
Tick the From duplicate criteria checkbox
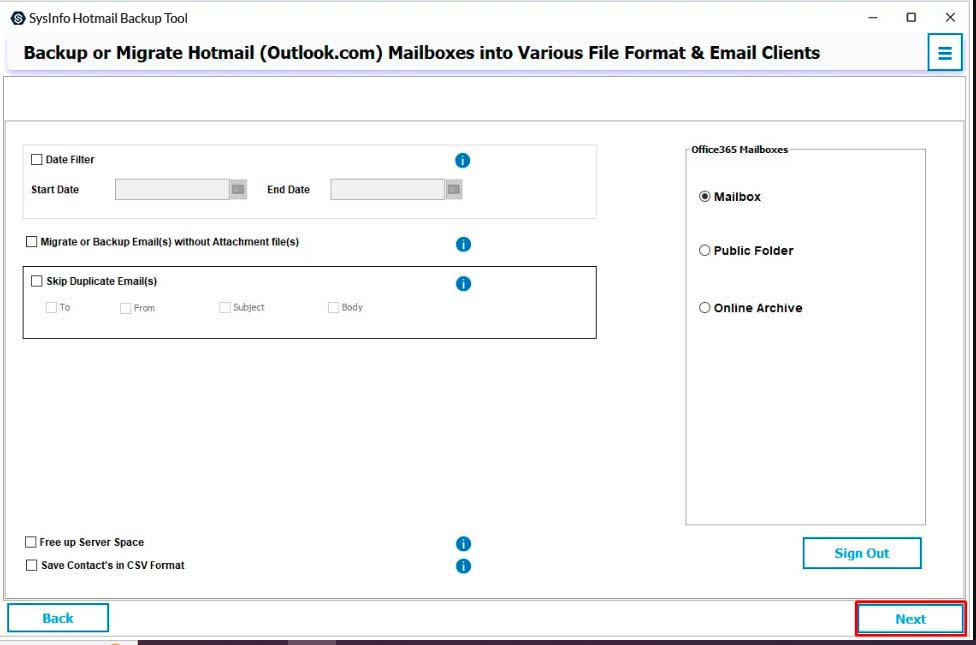tap(126, 308)
